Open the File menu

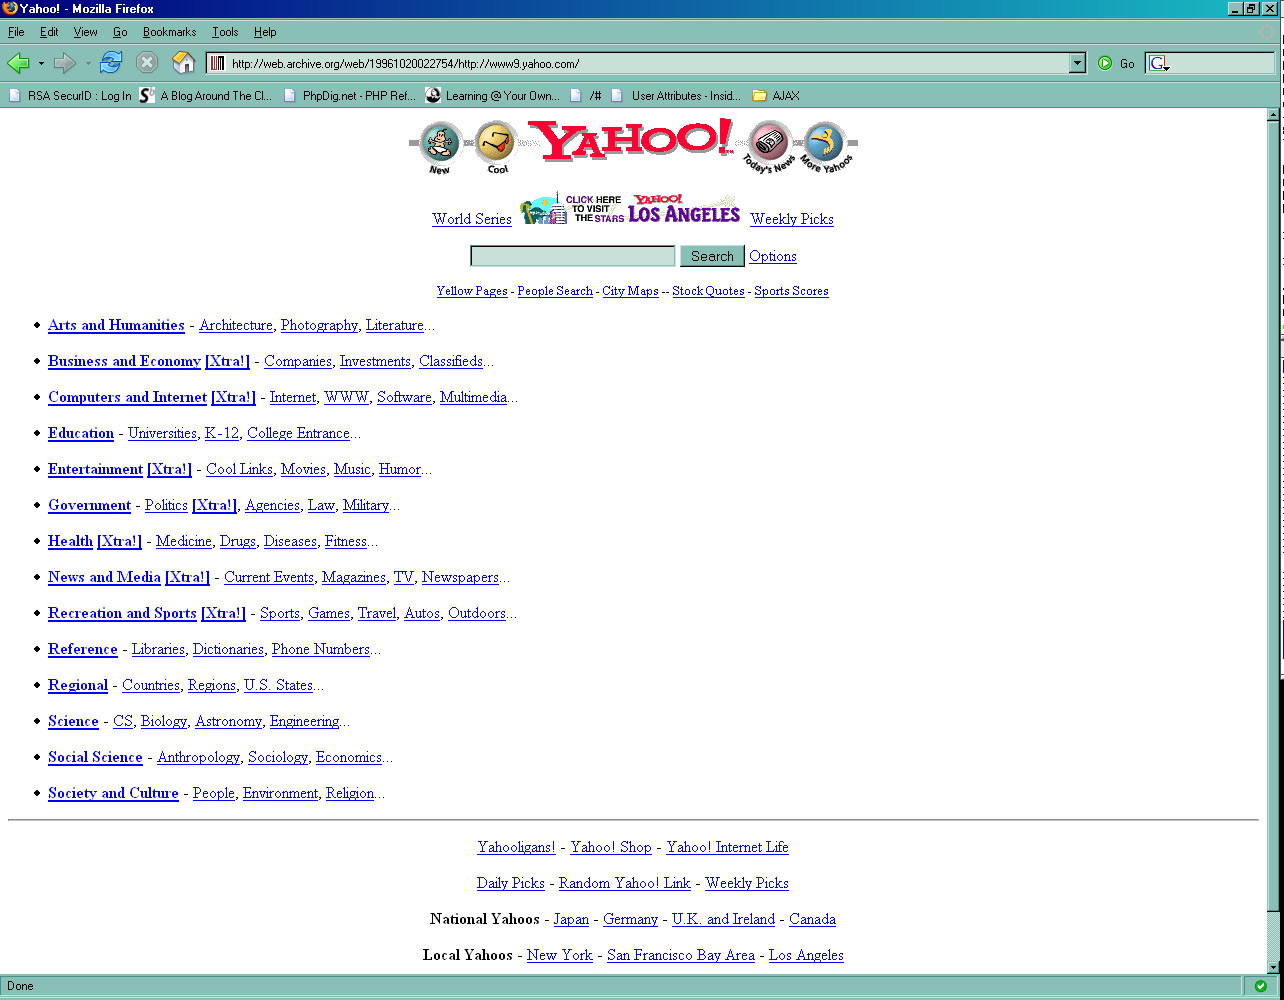16,32
